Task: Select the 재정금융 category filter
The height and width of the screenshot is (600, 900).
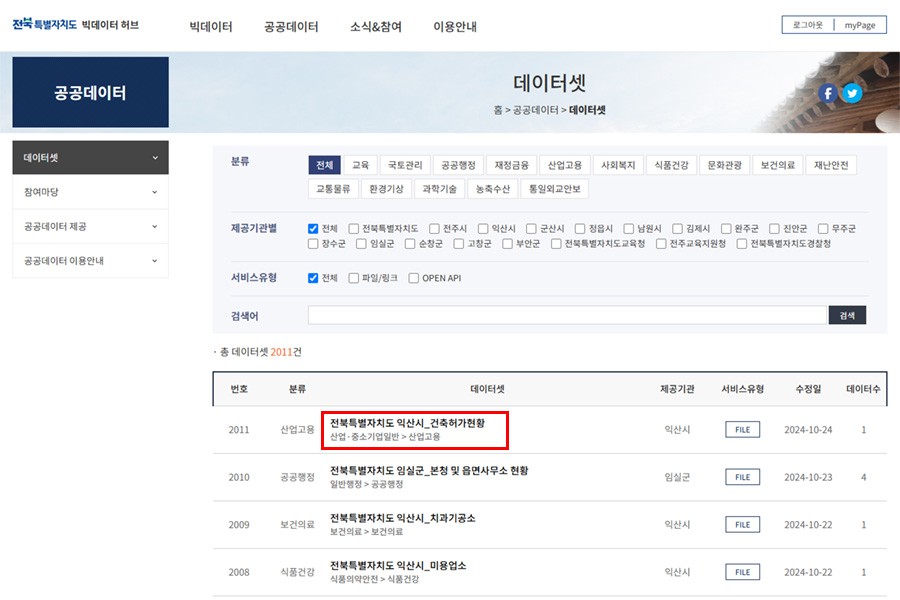Action: coord(511,165)
